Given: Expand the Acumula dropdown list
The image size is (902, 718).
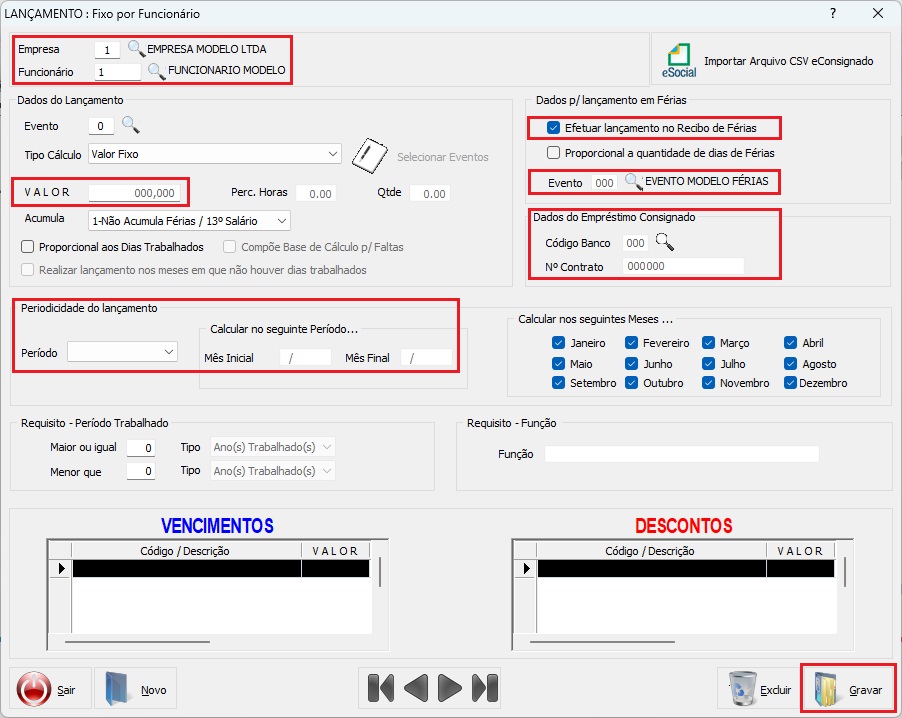Looking at the screenshot, I should pos(282,220).
